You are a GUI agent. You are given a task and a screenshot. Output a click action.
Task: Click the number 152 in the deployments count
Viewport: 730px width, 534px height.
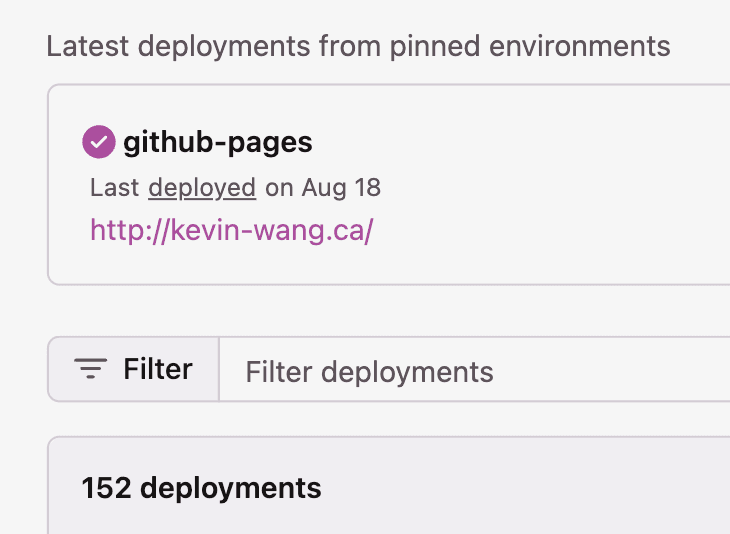pos(106,488)
